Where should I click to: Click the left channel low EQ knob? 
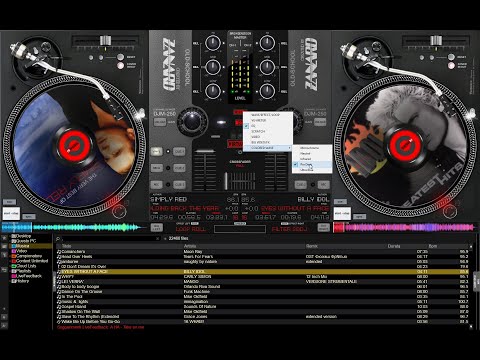pos(212,91)
